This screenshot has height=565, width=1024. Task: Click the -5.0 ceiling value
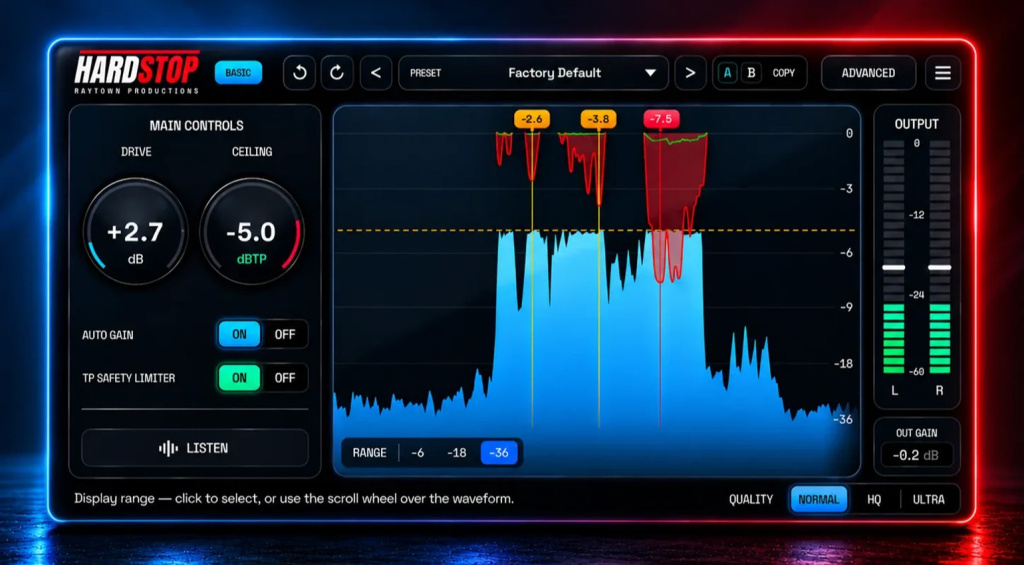point(251,232)
